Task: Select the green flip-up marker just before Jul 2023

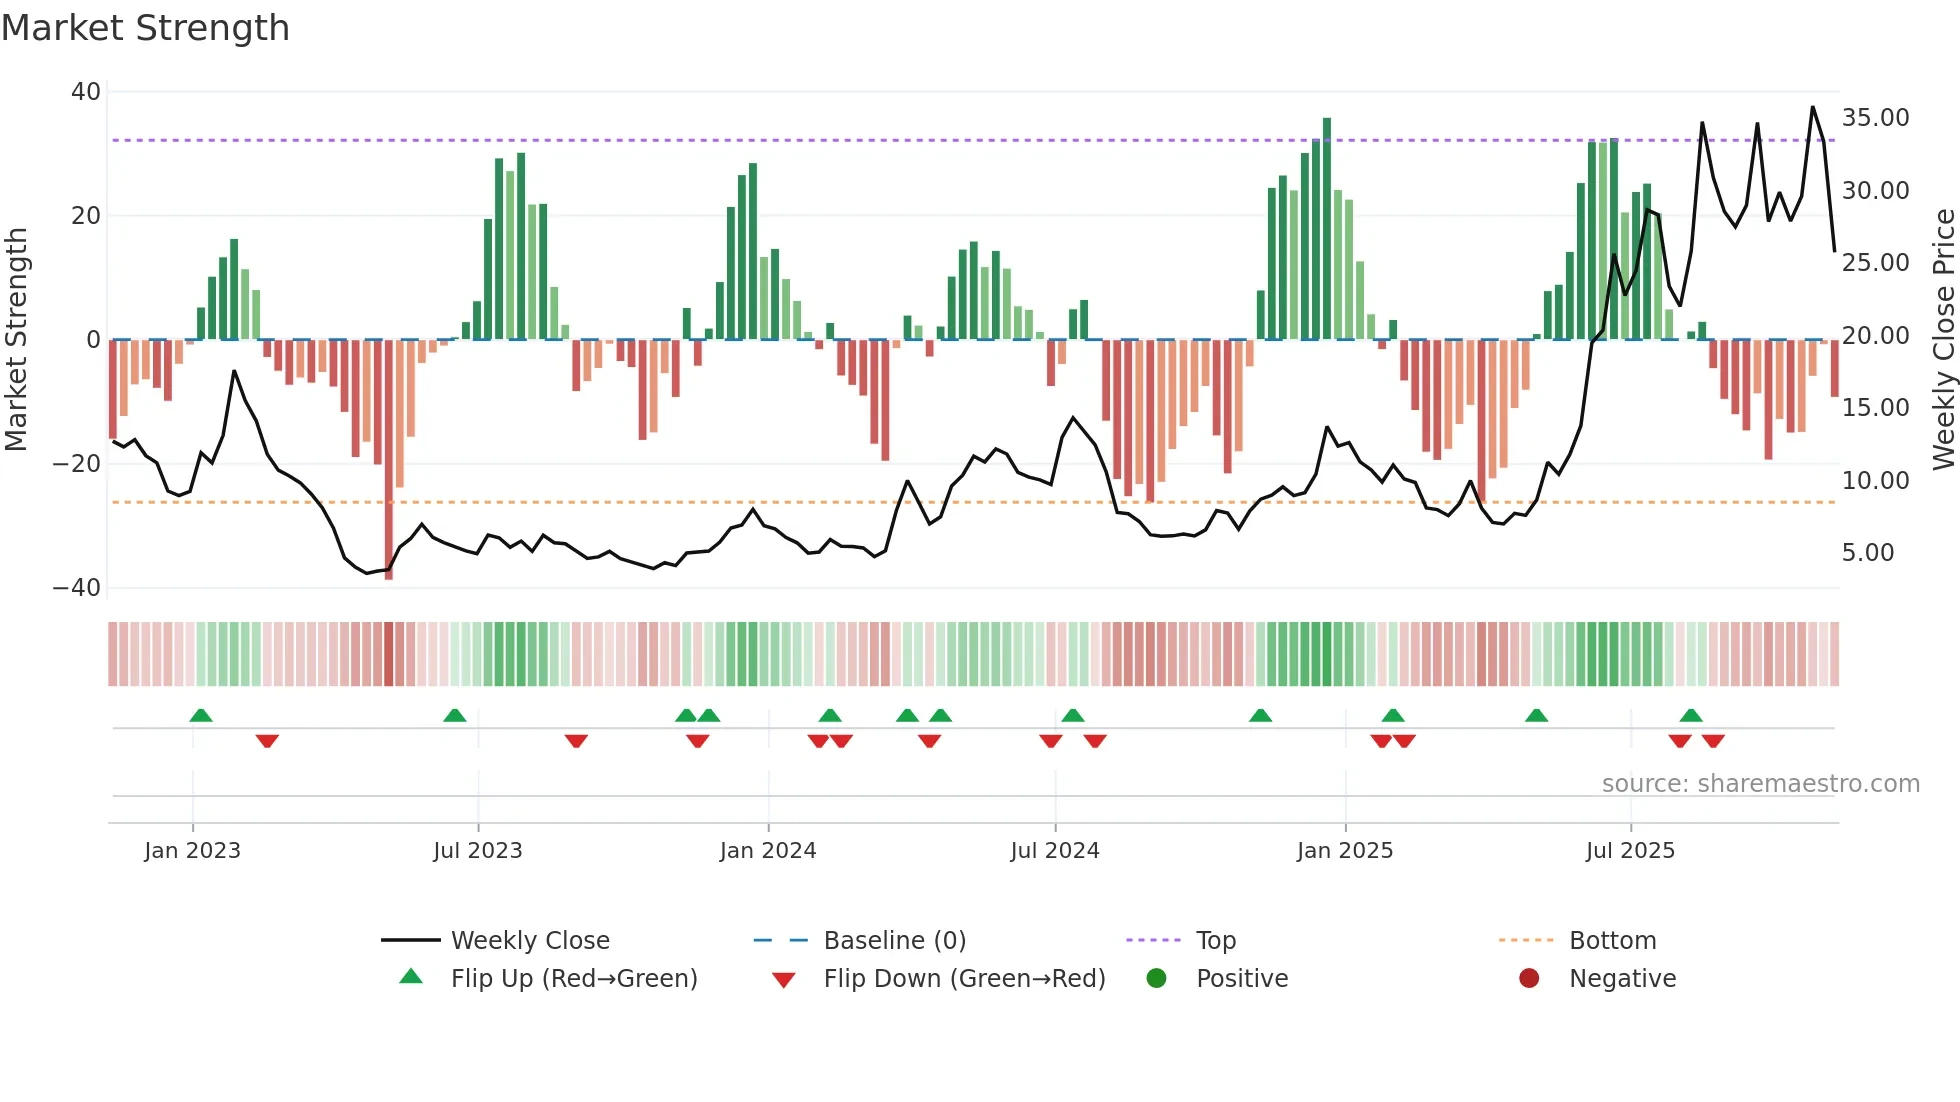Action: 455,715
